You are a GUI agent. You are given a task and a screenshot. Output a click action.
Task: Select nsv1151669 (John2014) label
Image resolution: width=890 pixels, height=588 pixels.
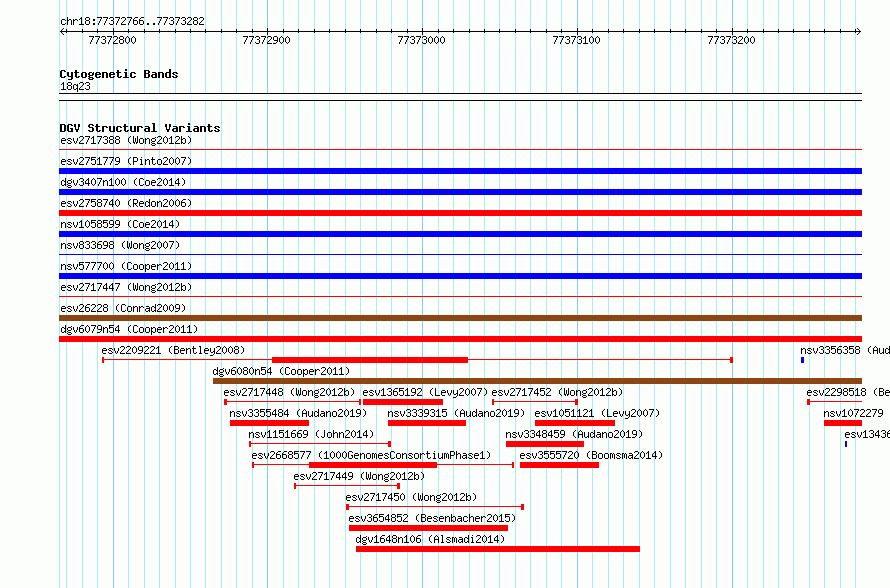tap(311, 434)
